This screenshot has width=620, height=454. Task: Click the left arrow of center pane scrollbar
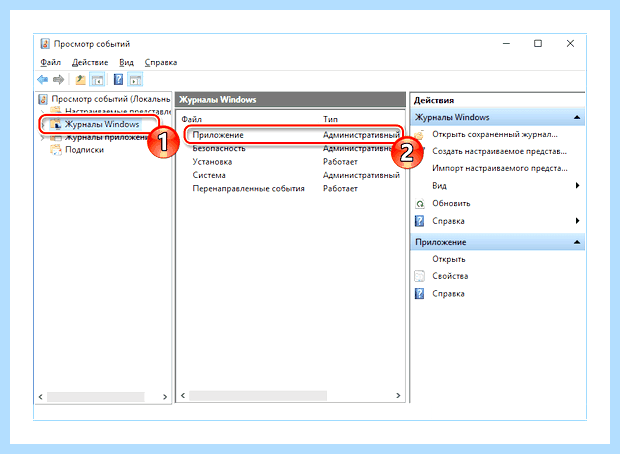[183, 395]
